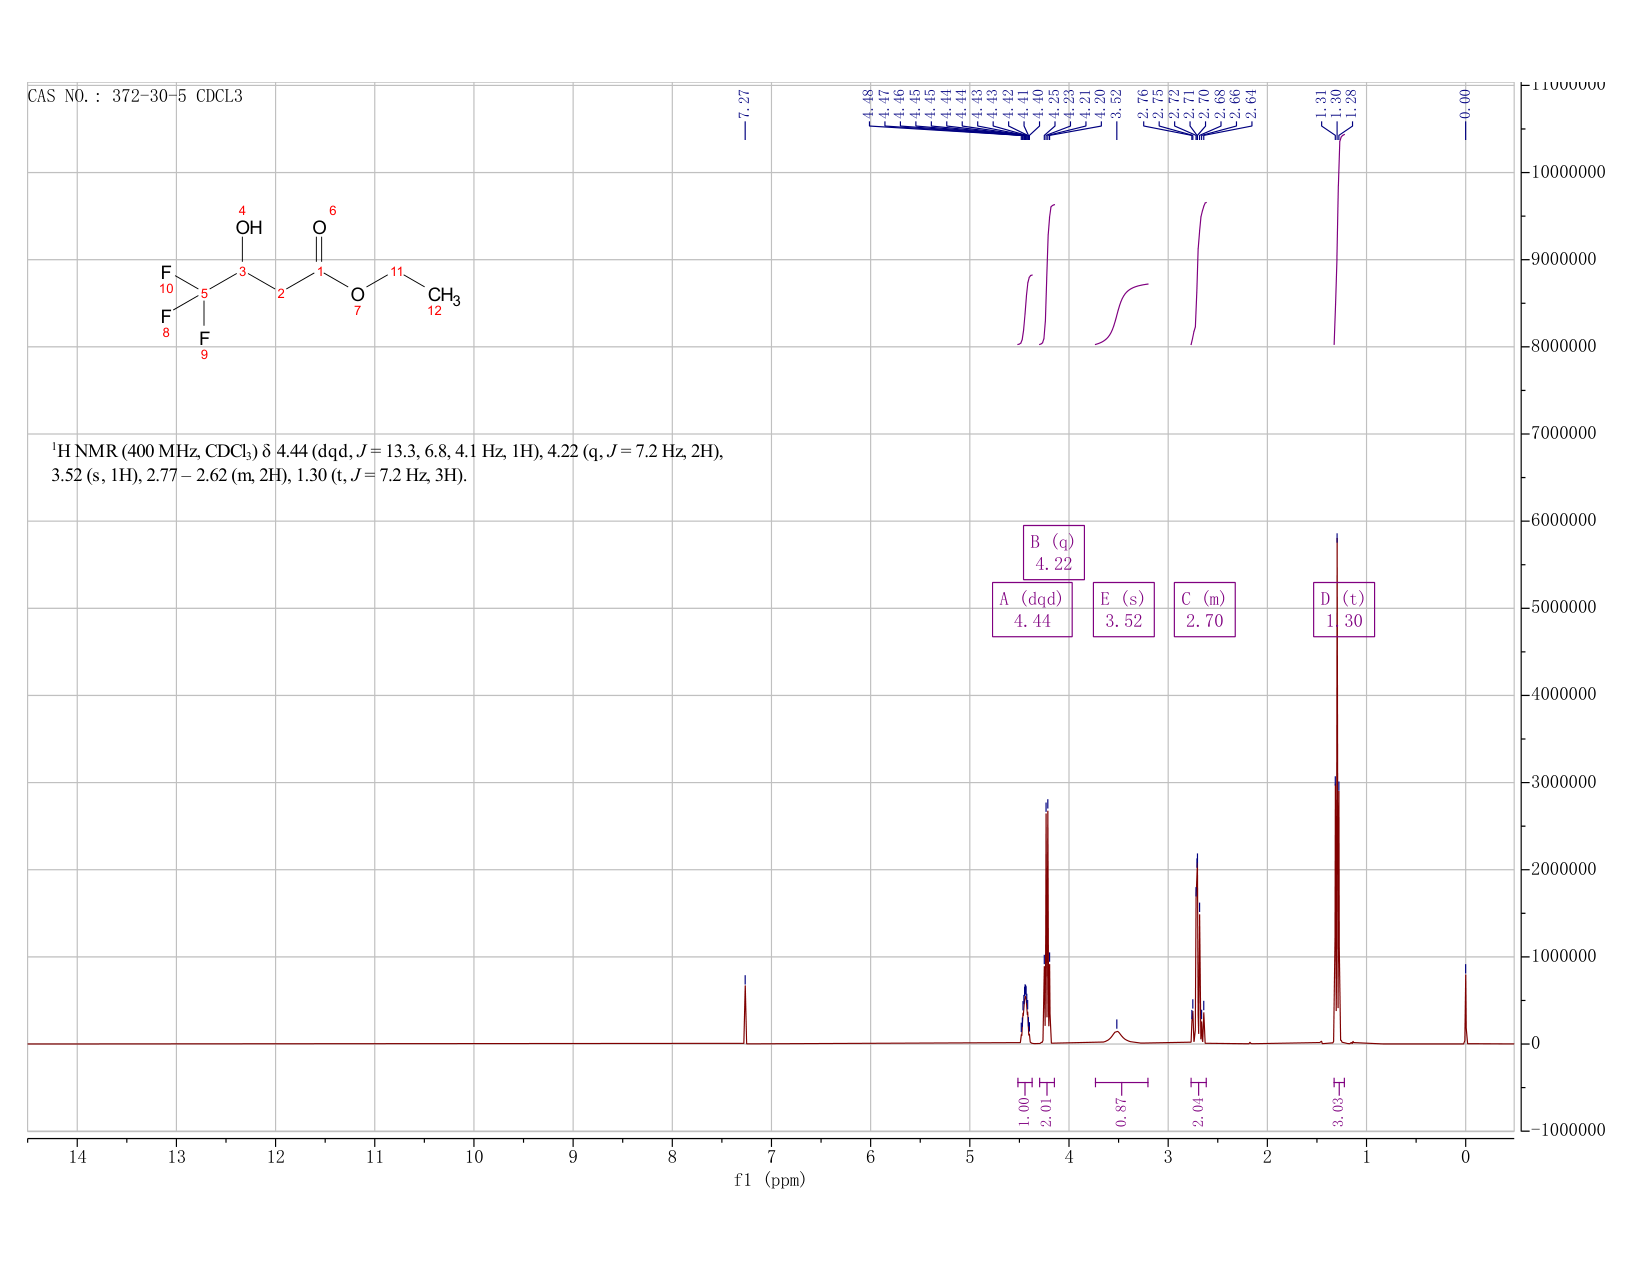
Task: Click the 7.27 solvent peak label
Action: 744,104
